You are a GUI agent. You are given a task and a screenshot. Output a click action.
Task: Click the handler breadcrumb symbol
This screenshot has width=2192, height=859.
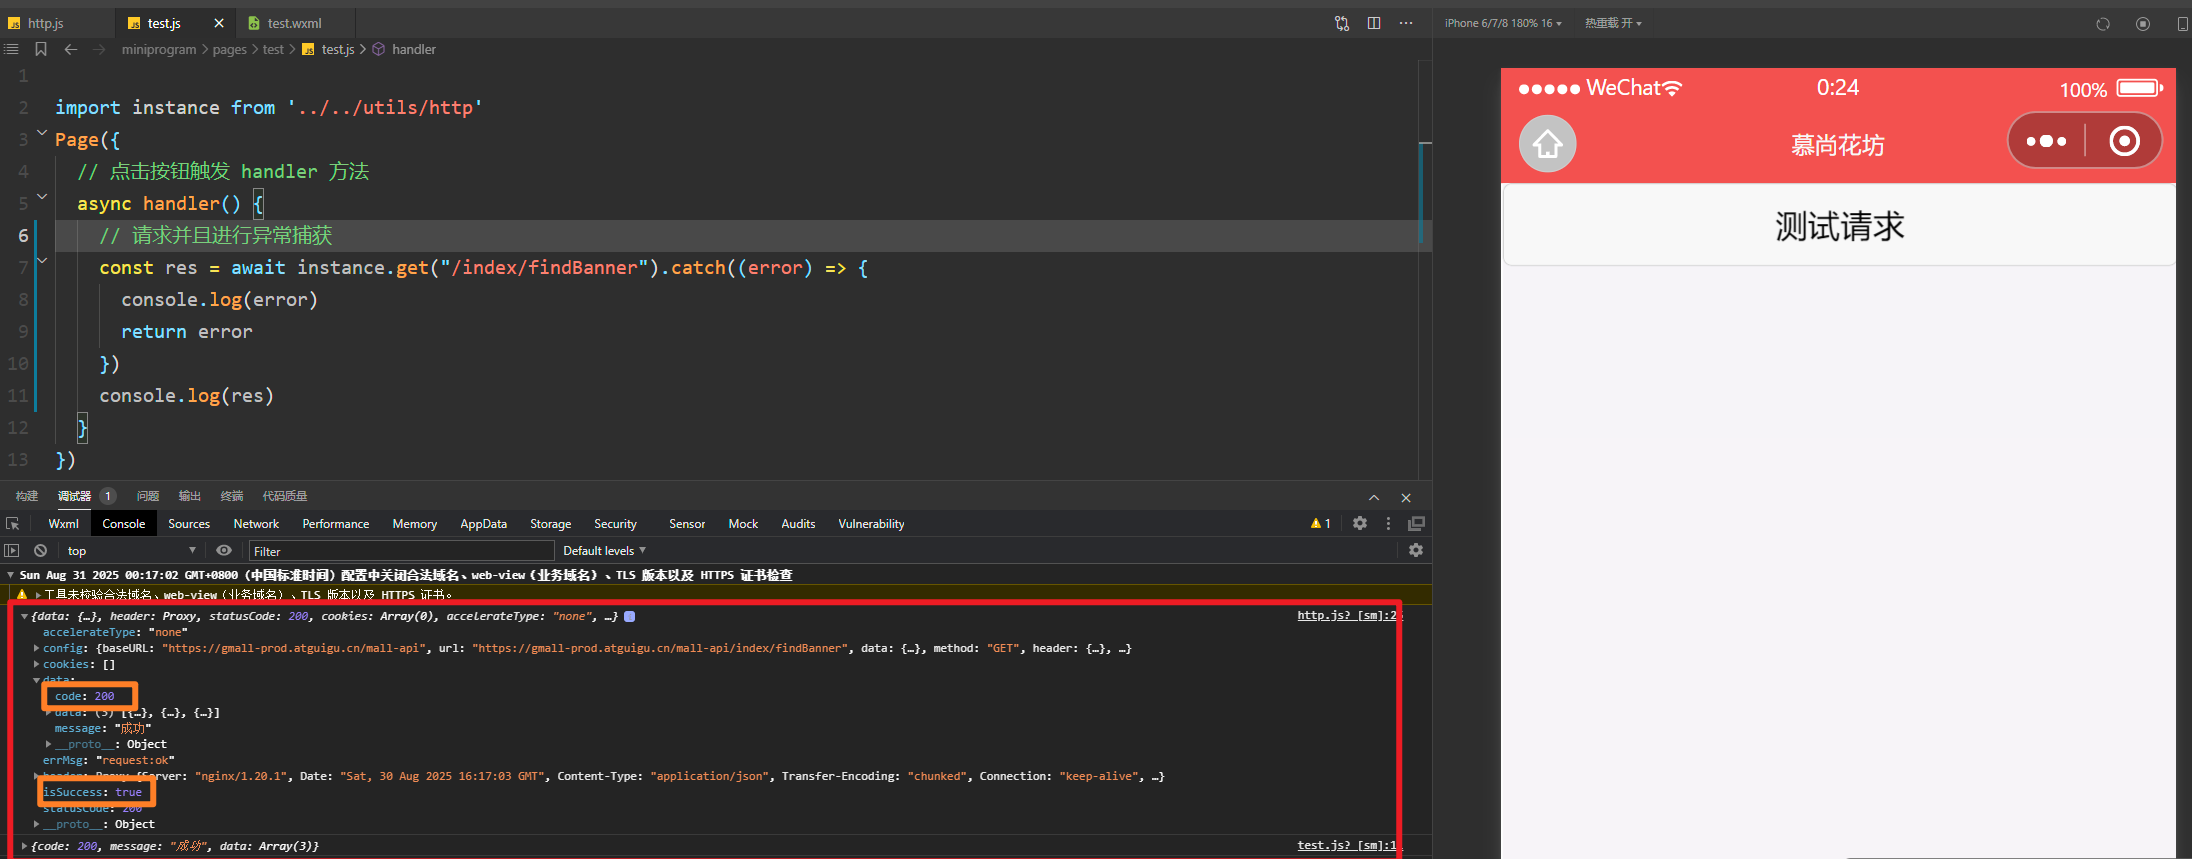click(x=414, y=49)
